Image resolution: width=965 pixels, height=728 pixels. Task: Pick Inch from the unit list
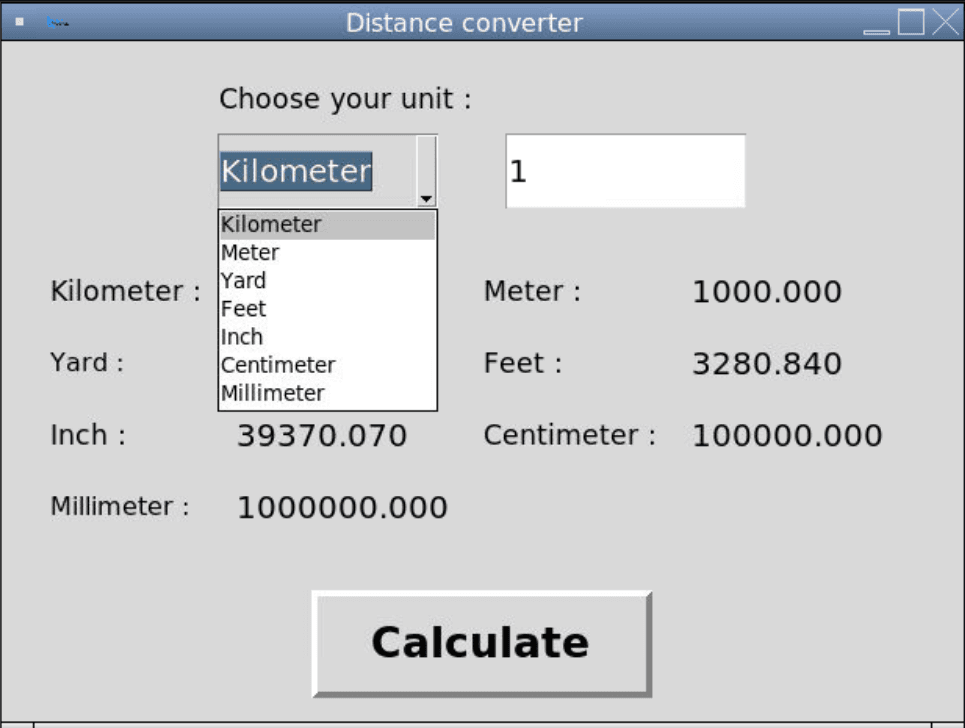pyautogui.click(x=327, y=337)
